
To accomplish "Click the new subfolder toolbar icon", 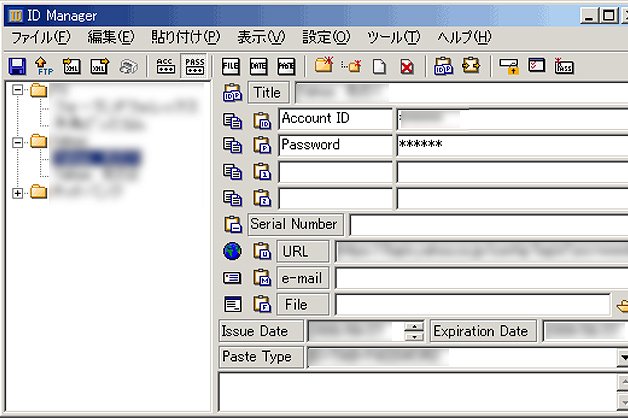I will 351,66.
